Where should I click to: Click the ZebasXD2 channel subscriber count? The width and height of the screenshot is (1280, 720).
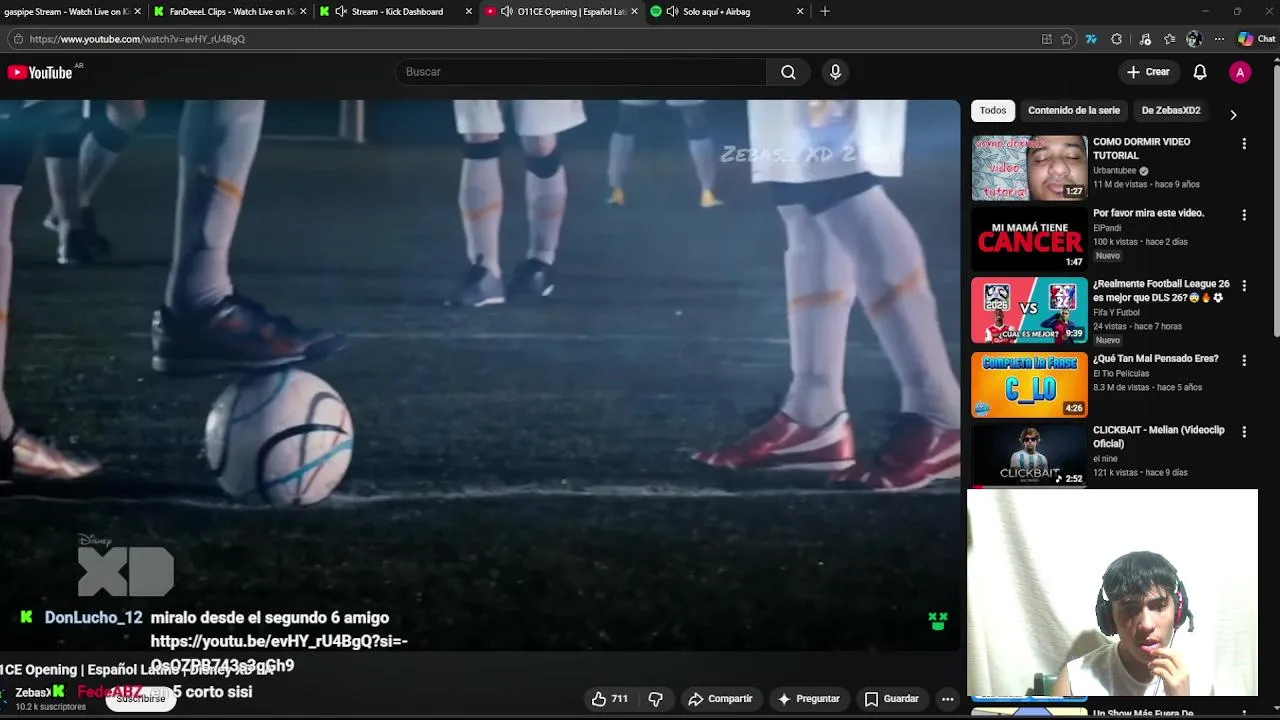click(50, 707)
